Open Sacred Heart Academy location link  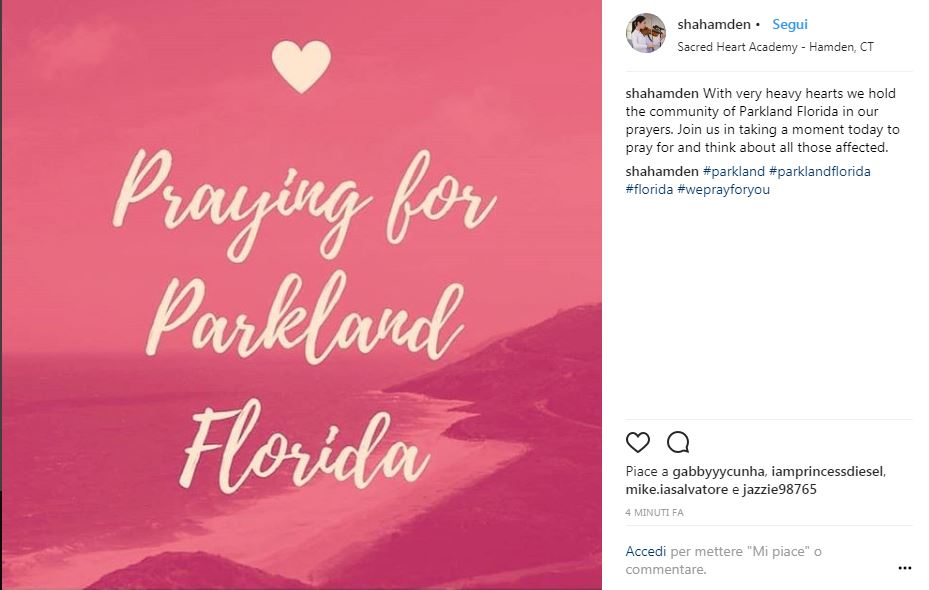(x=775, y=46)
